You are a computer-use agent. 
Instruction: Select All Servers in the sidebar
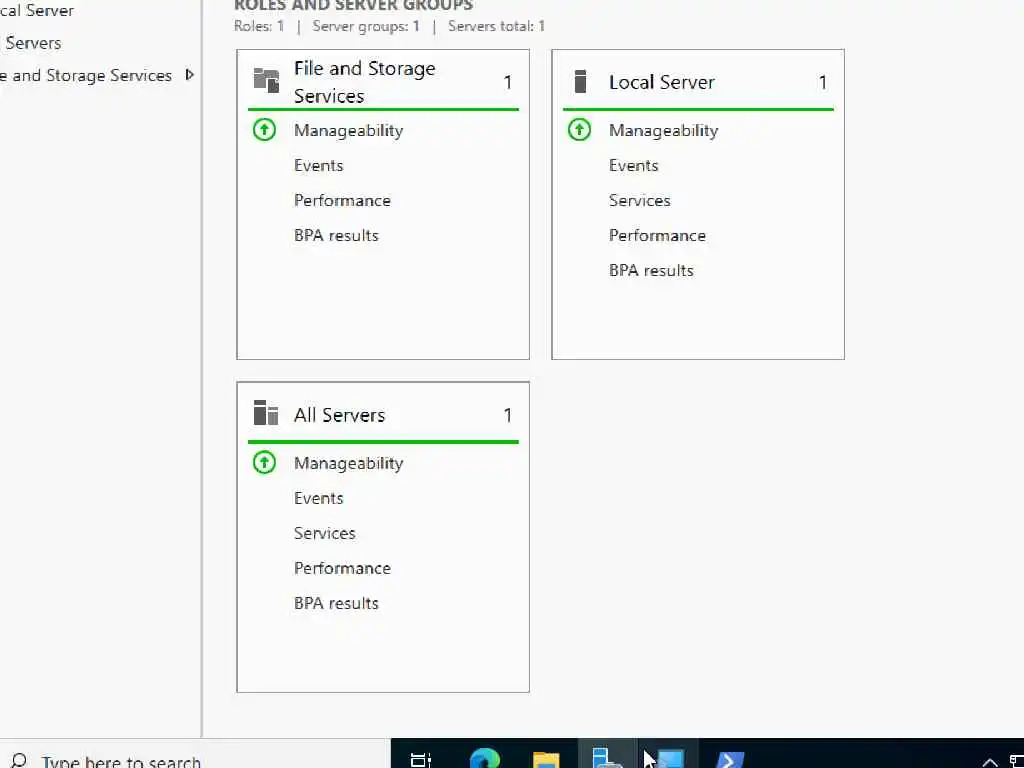click(33, 43)
